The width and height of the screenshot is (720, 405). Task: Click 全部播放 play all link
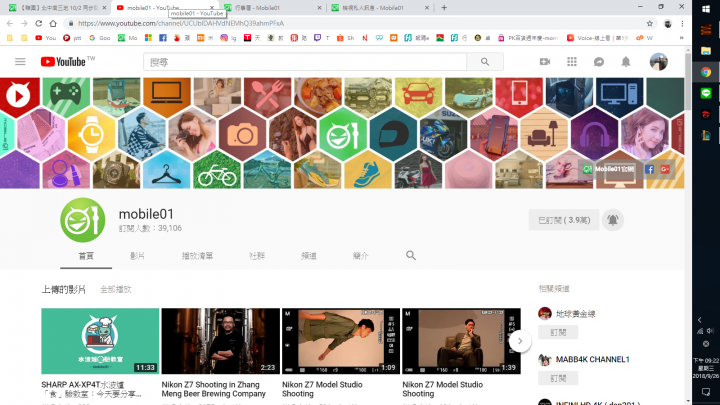click(x=116, y=289)
